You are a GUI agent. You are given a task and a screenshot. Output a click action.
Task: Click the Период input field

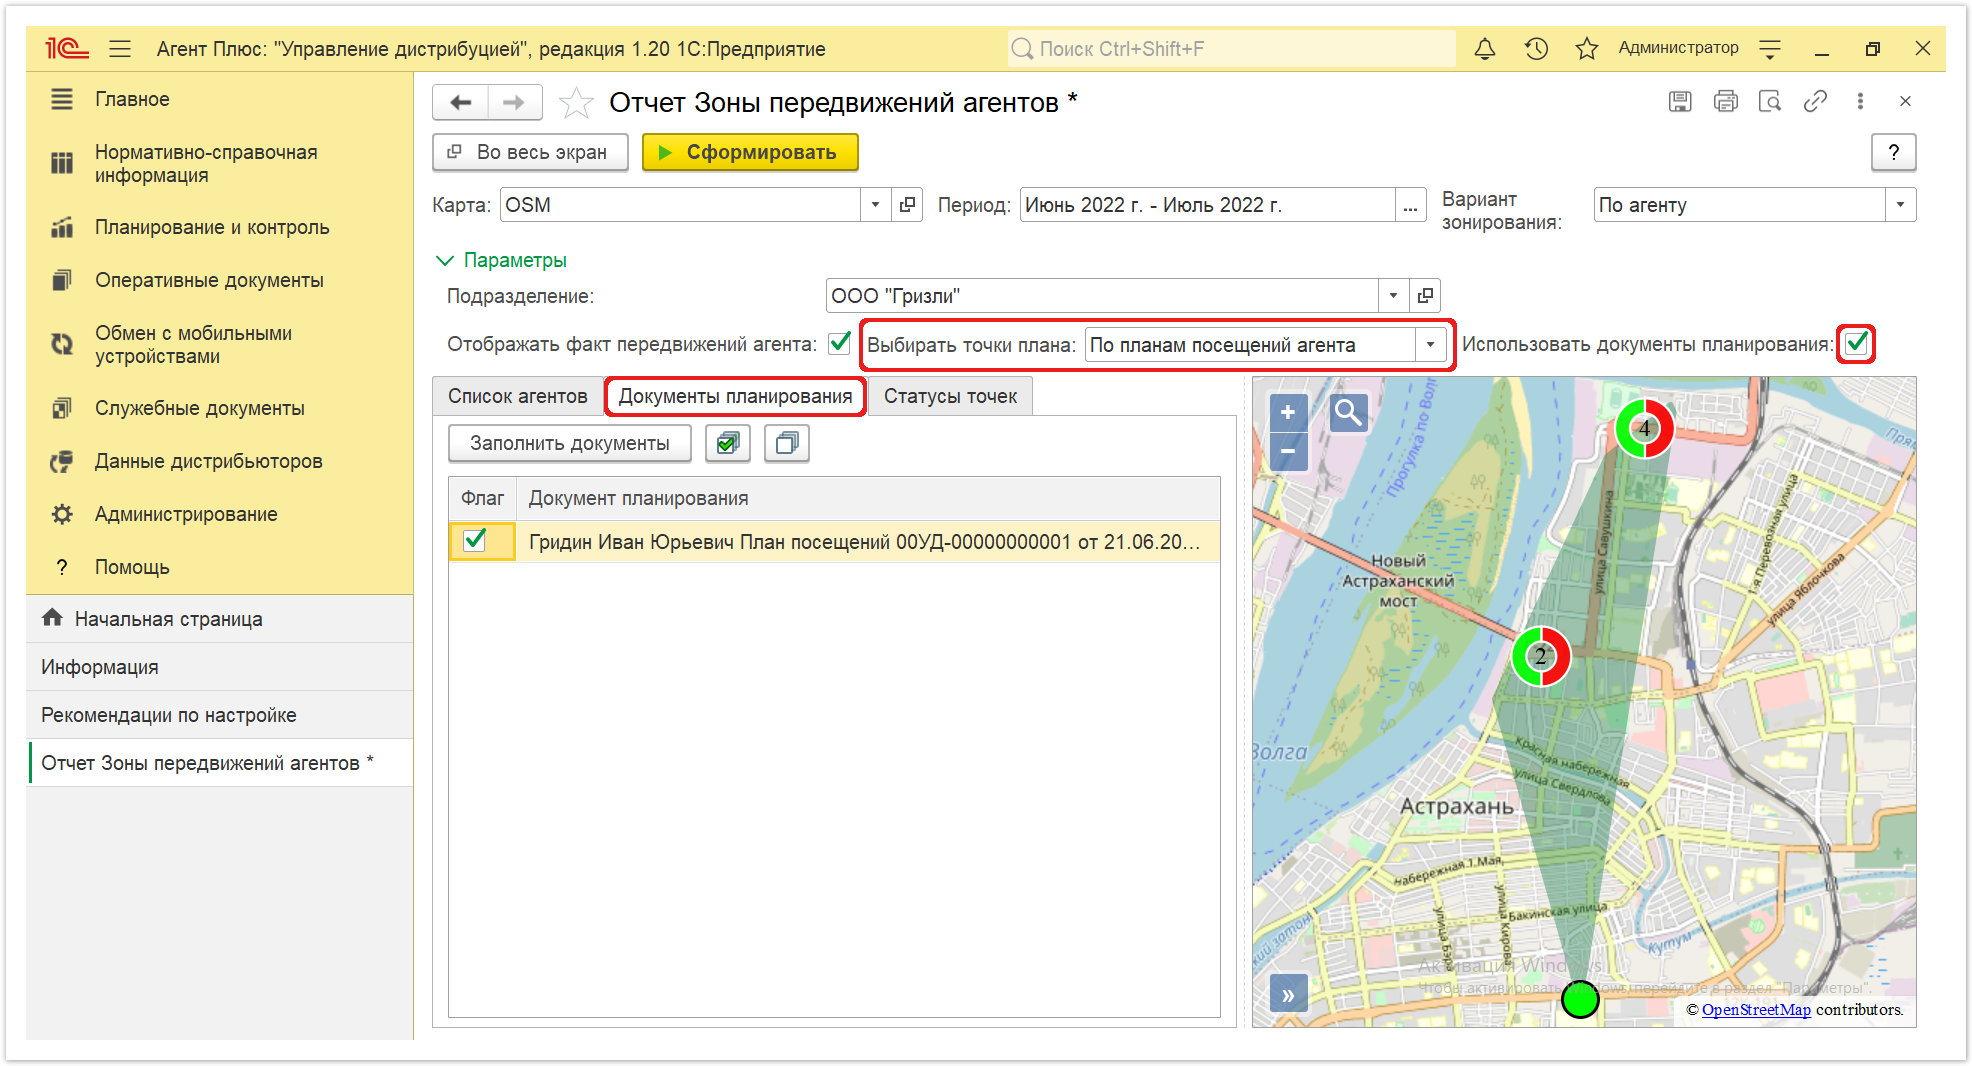1208,205
